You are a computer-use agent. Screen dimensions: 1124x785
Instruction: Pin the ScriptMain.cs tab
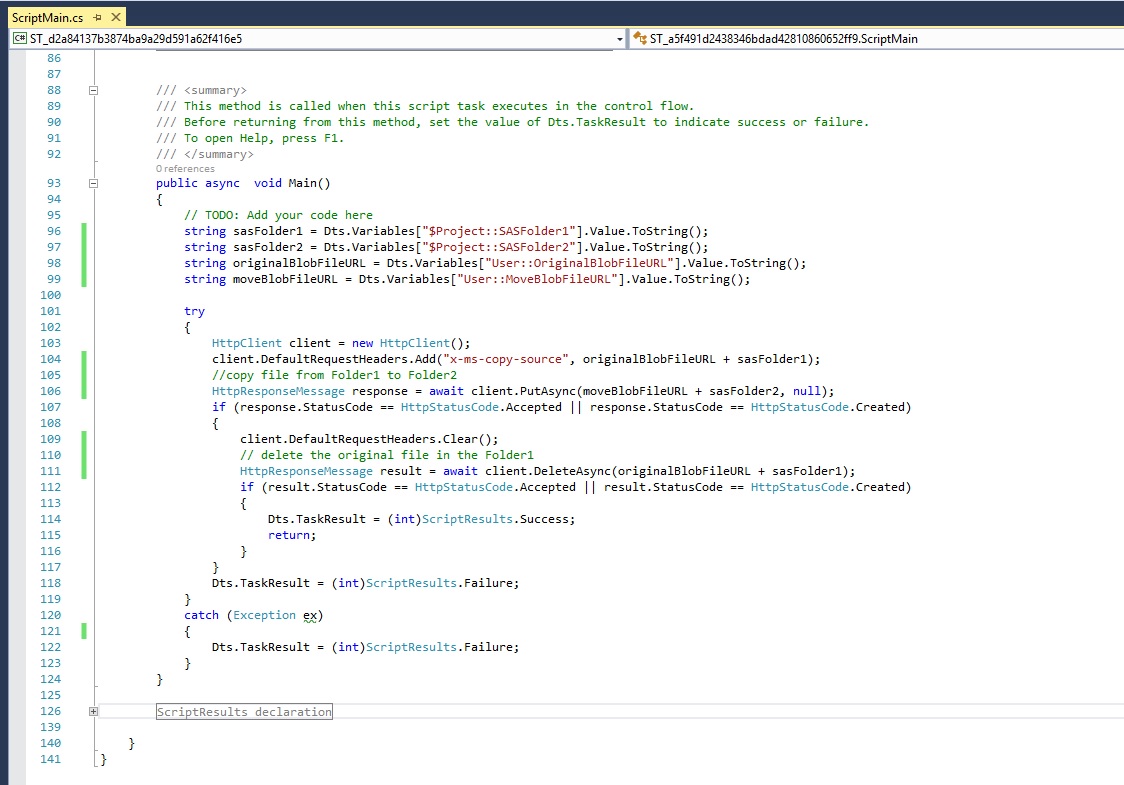click(x=98, y=17)
